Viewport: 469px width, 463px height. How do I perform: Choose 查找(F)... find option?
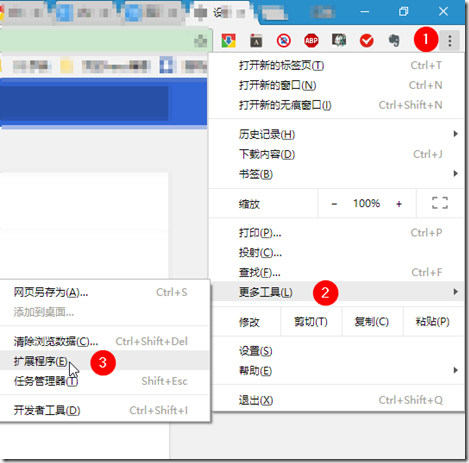pos(336,273)
